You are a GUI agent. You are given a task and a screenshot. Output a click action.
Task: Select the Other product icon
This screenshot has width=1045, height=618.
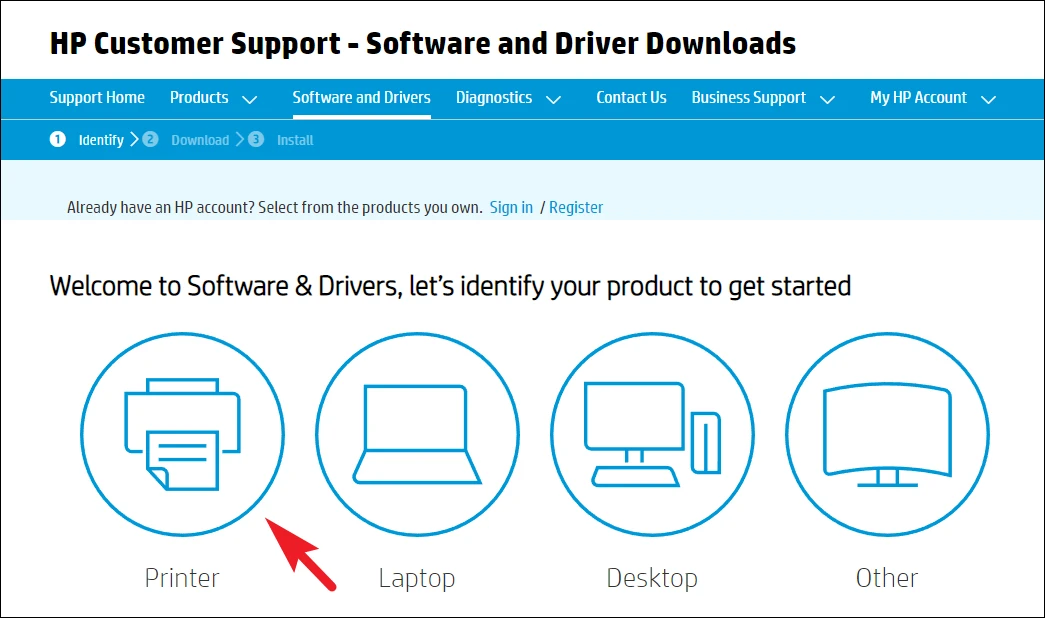coord(887,435)
